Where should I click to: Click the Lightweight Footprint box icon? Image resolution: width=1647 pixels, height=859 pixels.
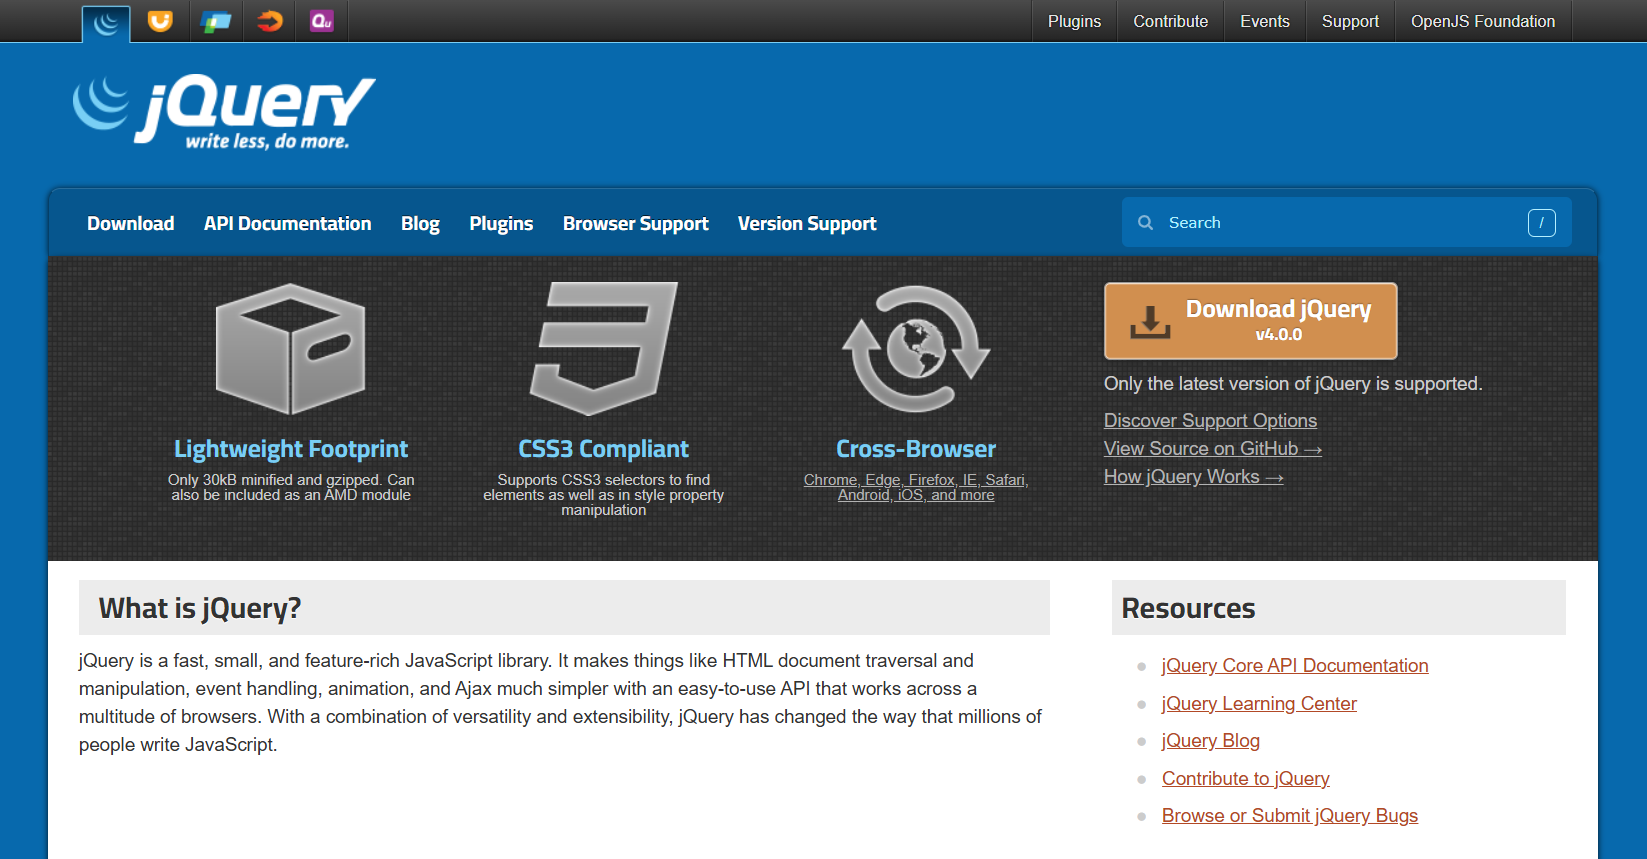point(291,349)
